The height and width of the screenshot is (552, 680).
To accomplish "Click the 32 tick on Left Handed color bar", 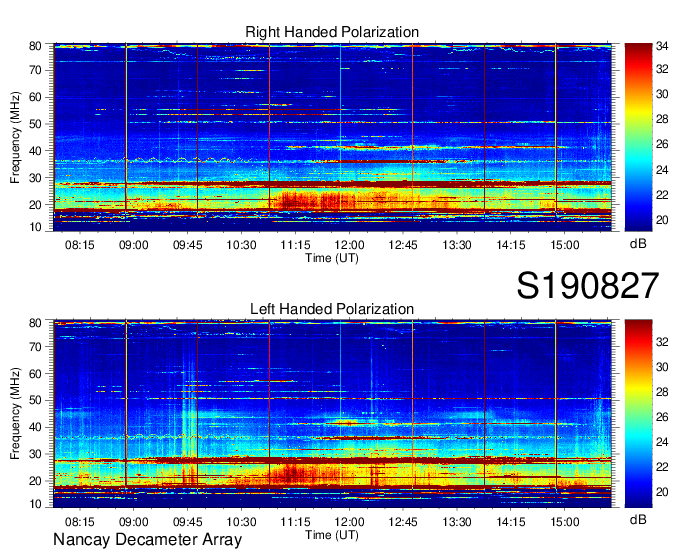I will click(662, 342).
